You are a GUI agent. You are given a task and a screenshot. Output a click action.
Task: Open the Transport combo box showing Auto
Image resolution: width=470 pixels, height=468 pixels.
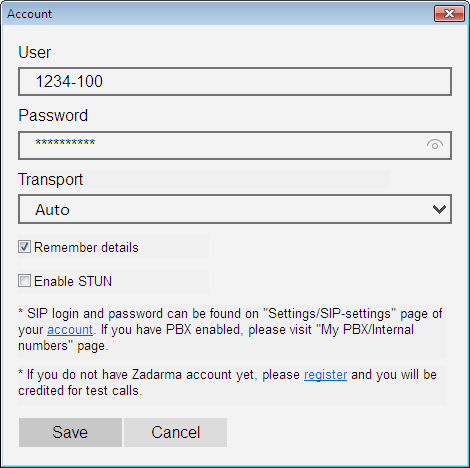(x=235, y=209)
